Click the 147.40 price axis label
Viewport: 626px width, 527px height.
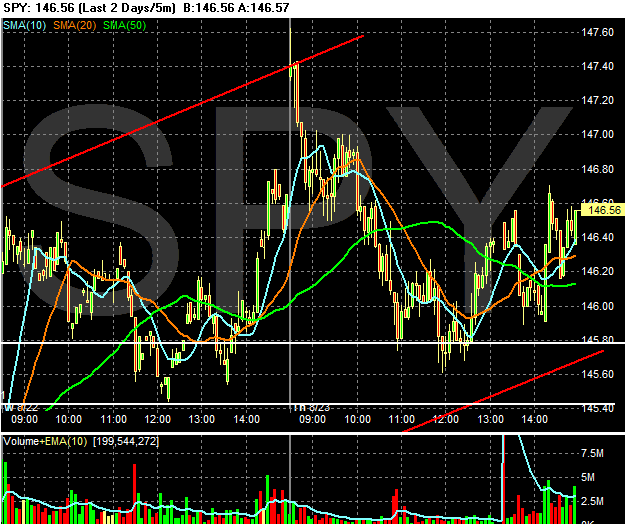point(598,66)
